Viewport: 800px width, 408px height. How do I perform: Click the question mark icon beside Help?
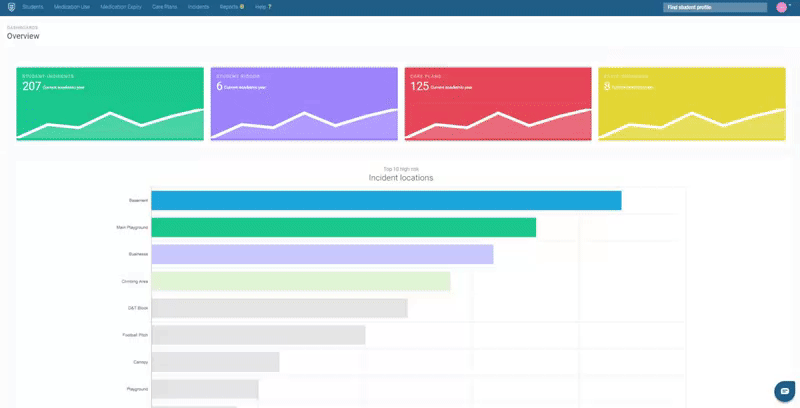(270, 7)
